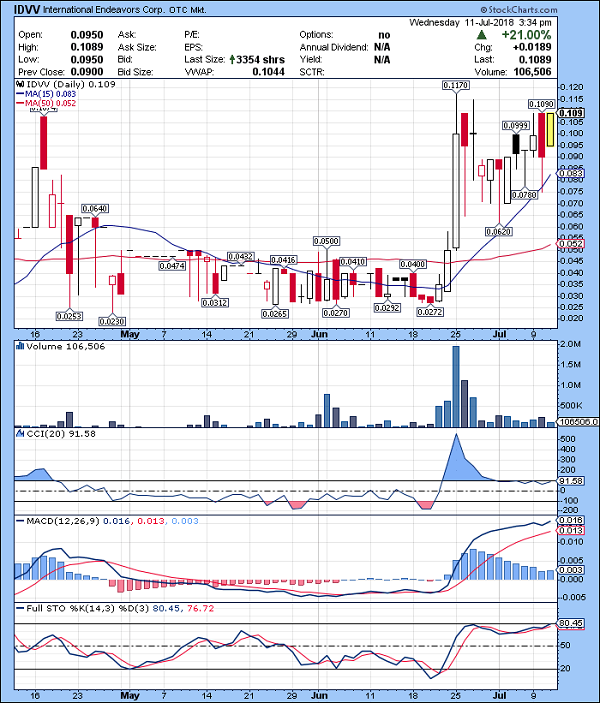The height and width of the screenshot is (703, 600).
Task: Click the 0.003 MACD histogram axis tag
Action: pos(571,570)
